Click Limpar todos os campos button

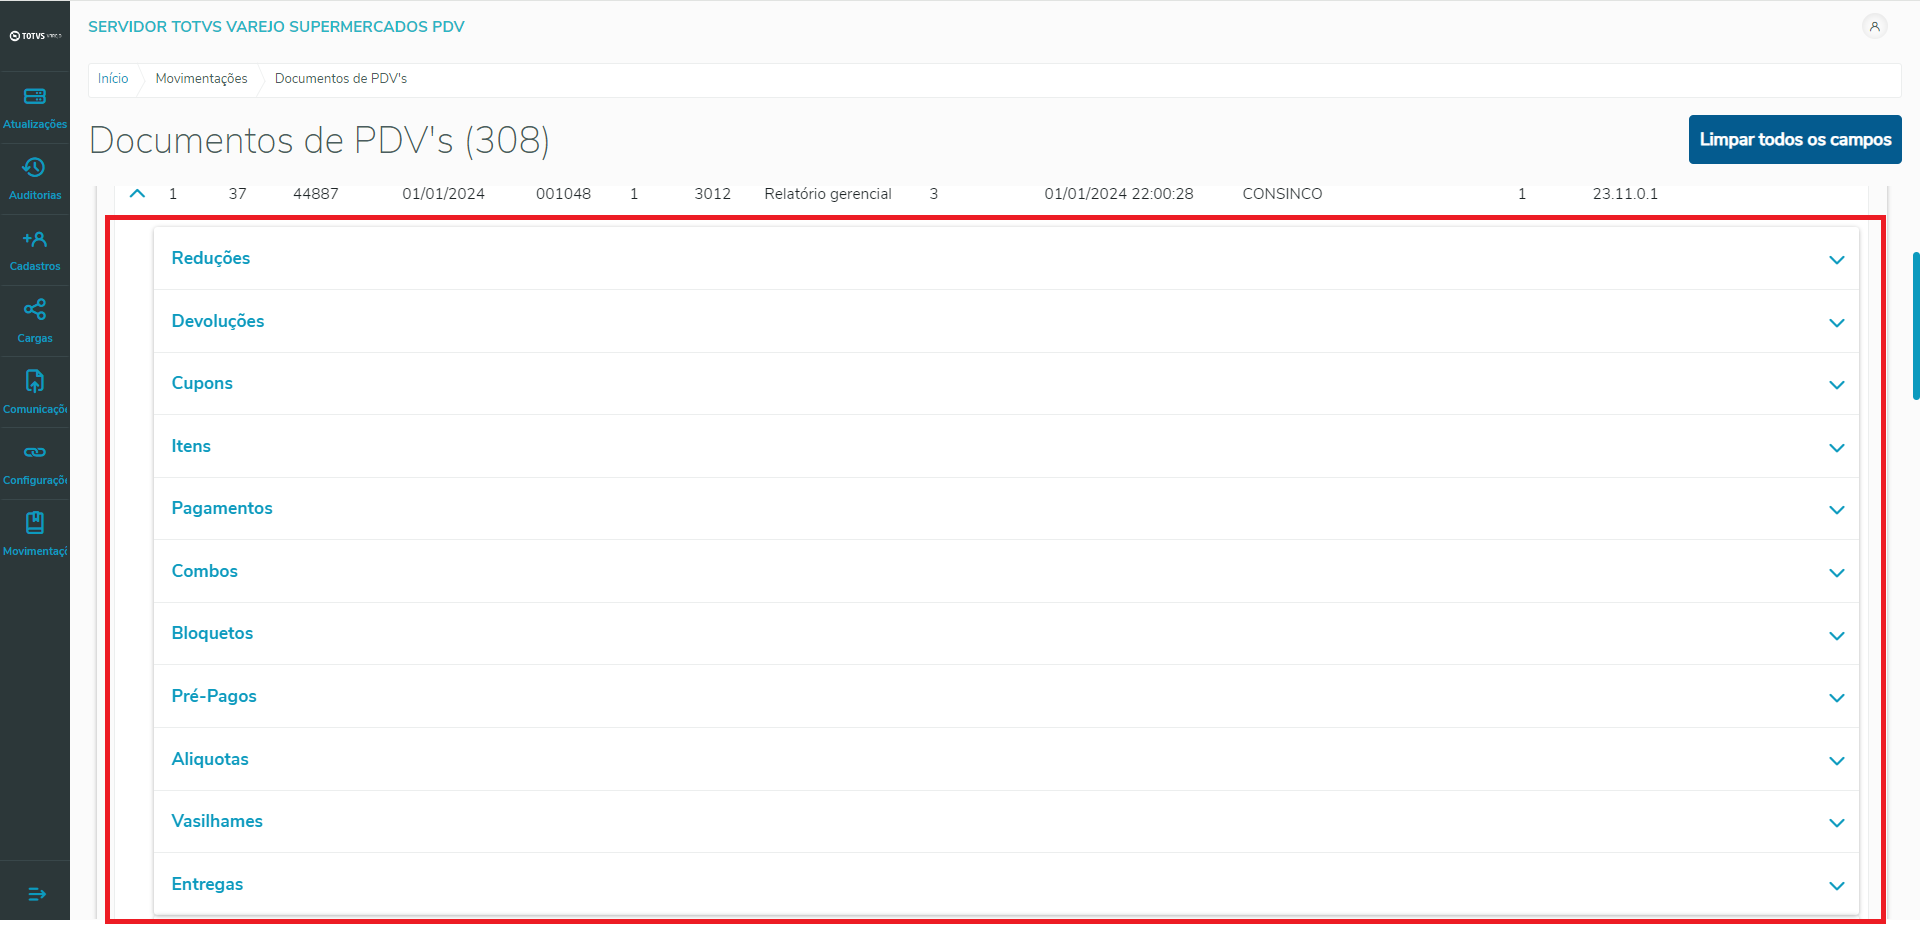[1795, 140]
